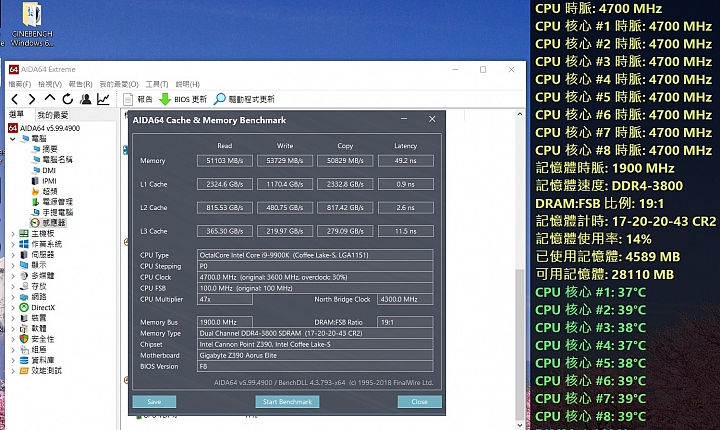Click the 伺服器 server icon
The image size is (720, 430).
24,255
